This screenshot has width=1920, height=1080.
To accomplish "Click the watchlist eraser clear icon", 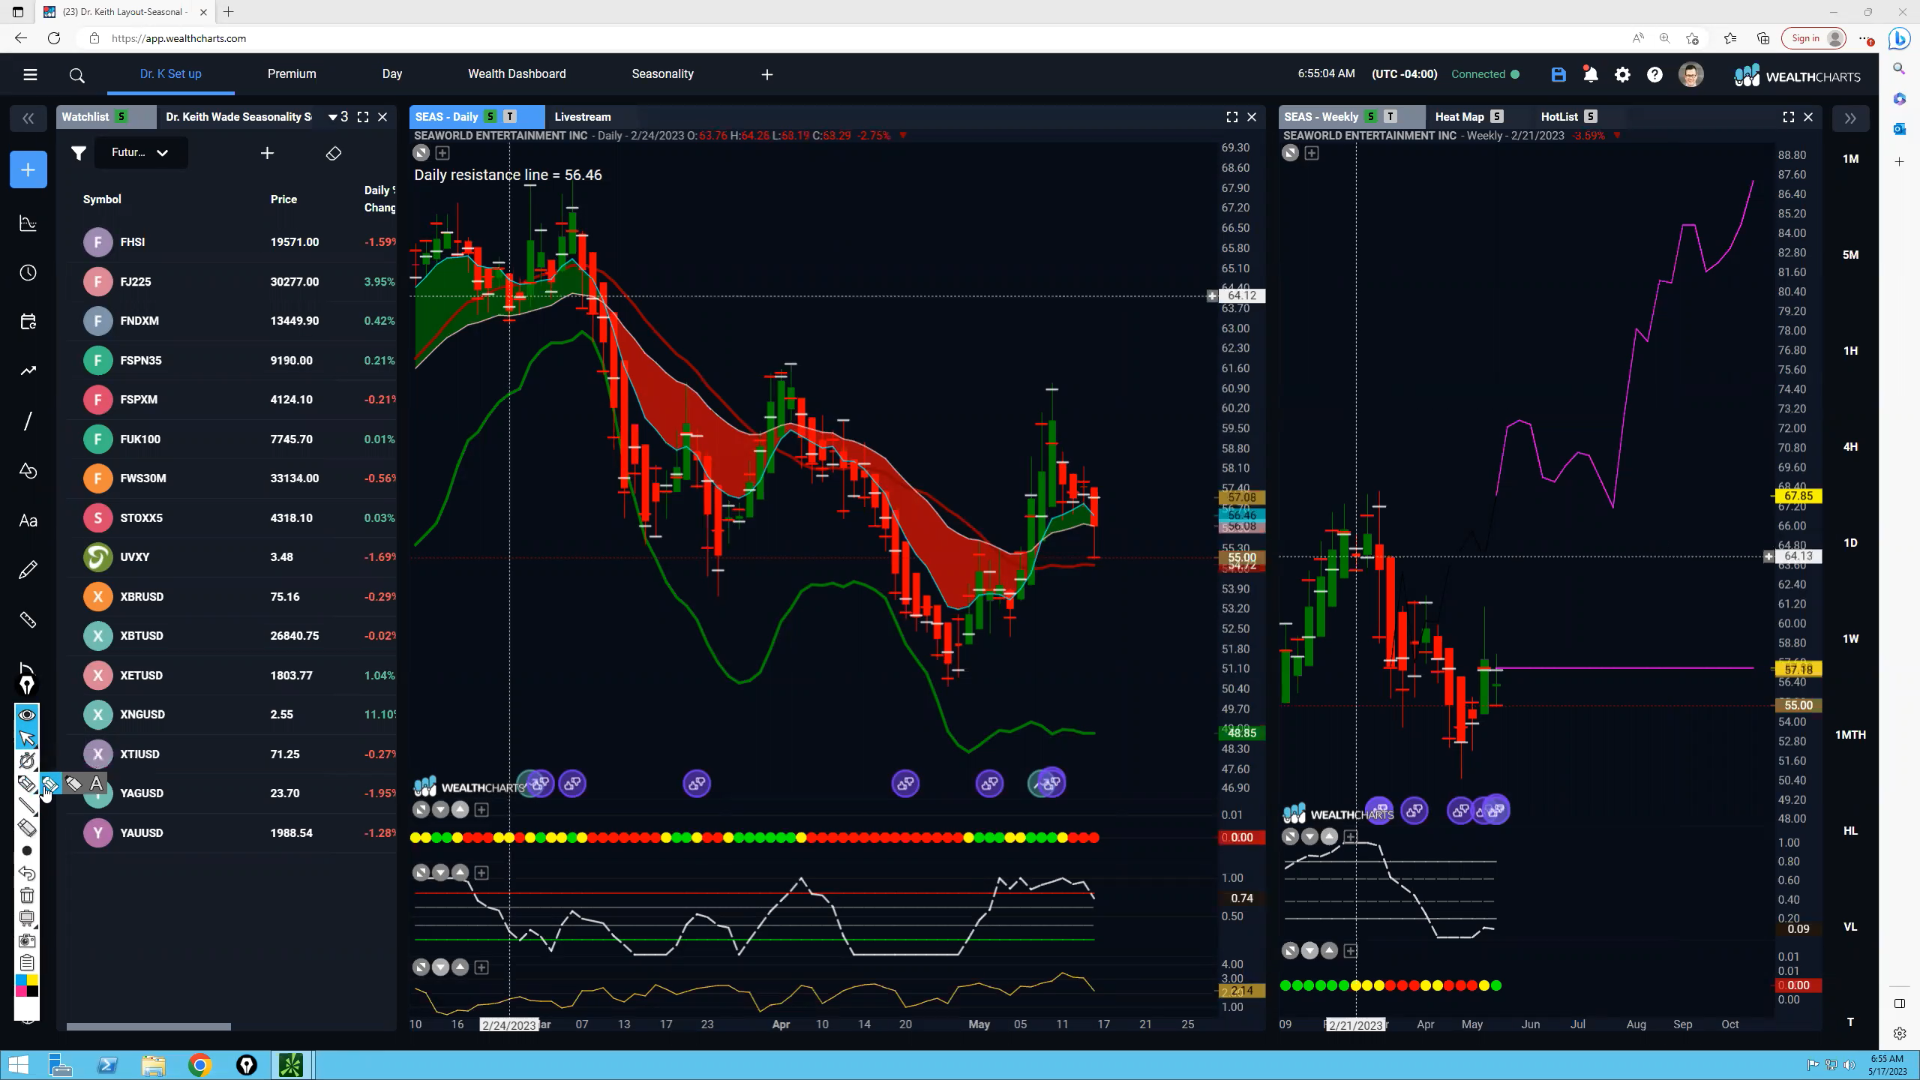I will point(333,153).
